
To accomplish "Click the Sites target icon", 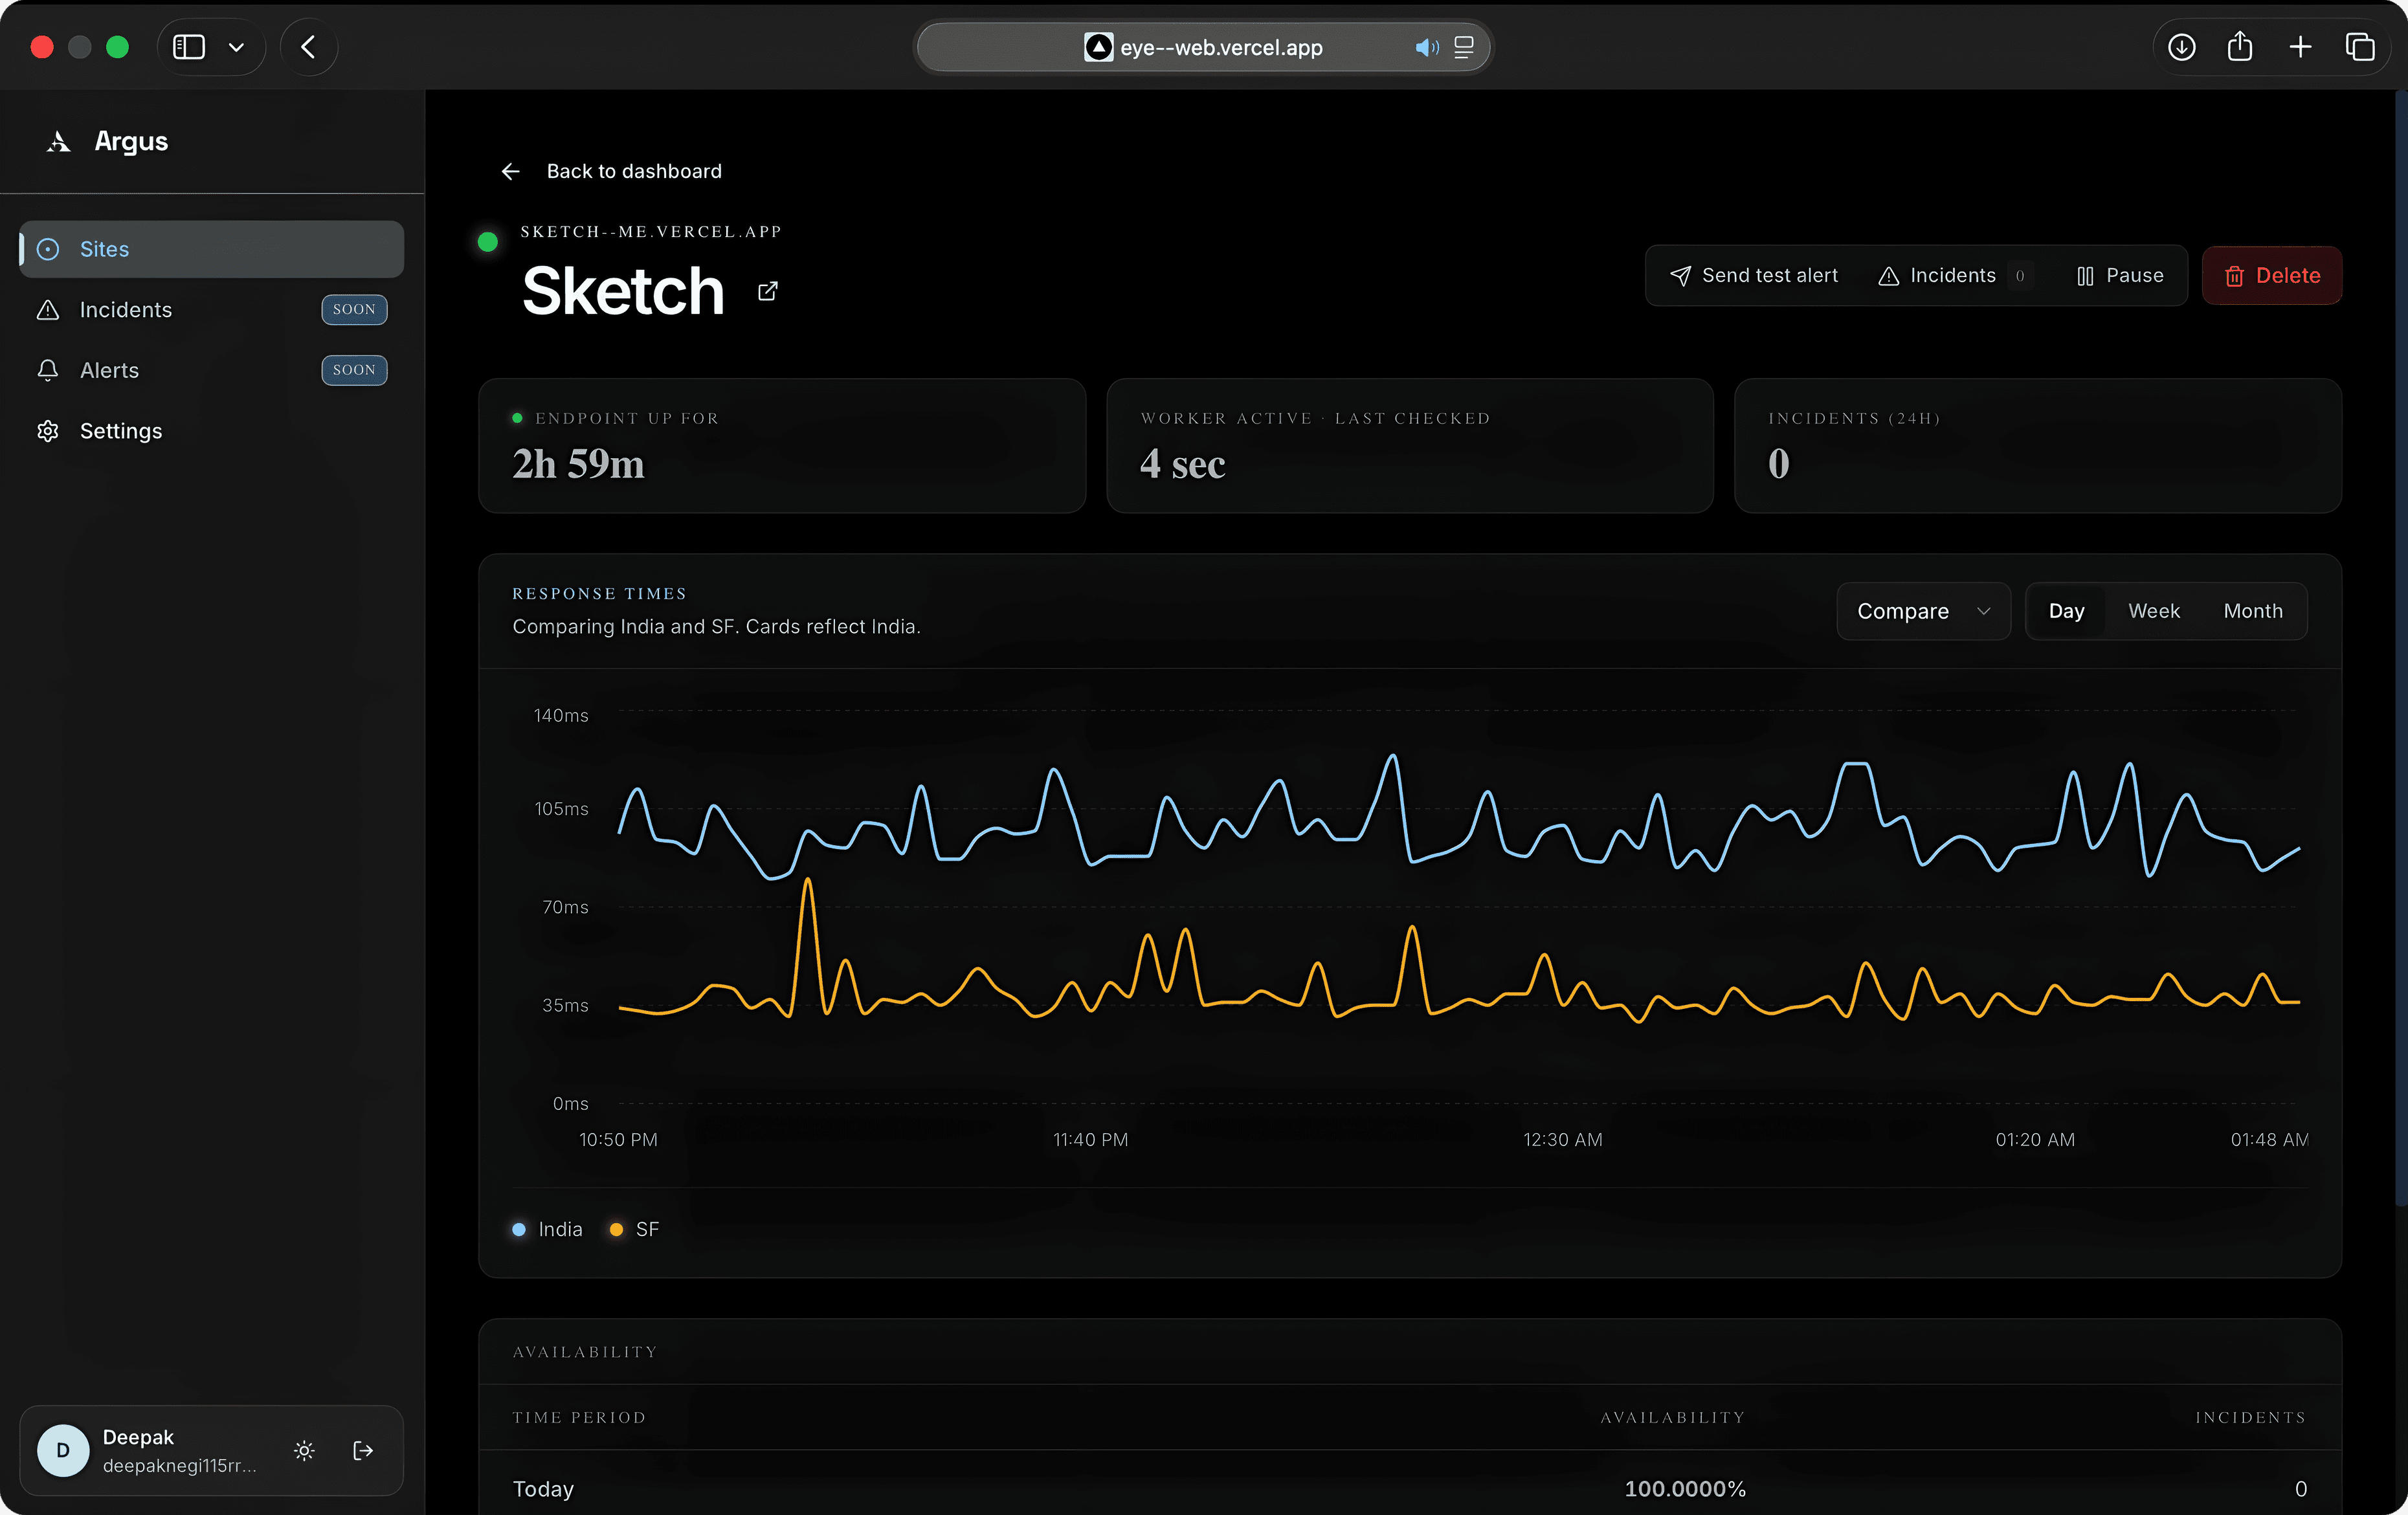I will click(48, 249).
